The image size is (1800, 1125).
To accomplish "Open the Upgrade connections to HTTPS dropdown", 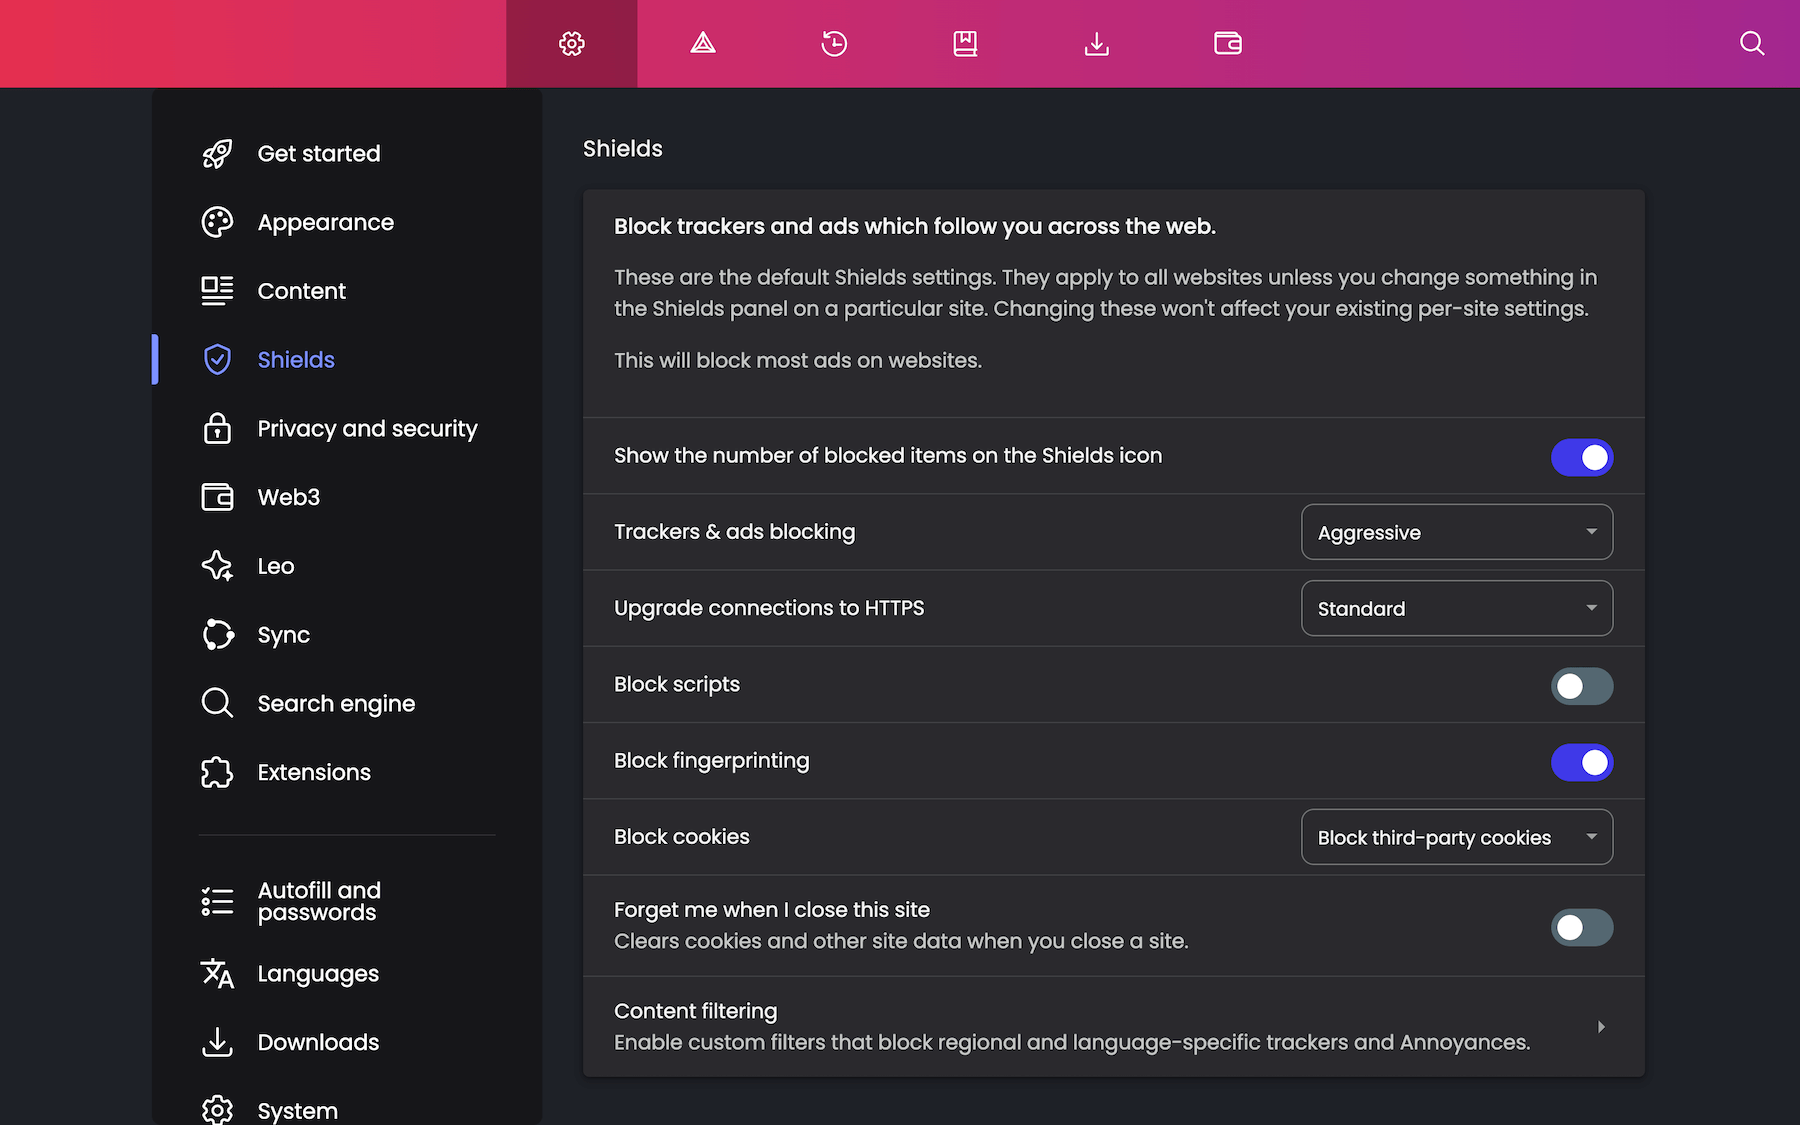I will coord(1456,608).
